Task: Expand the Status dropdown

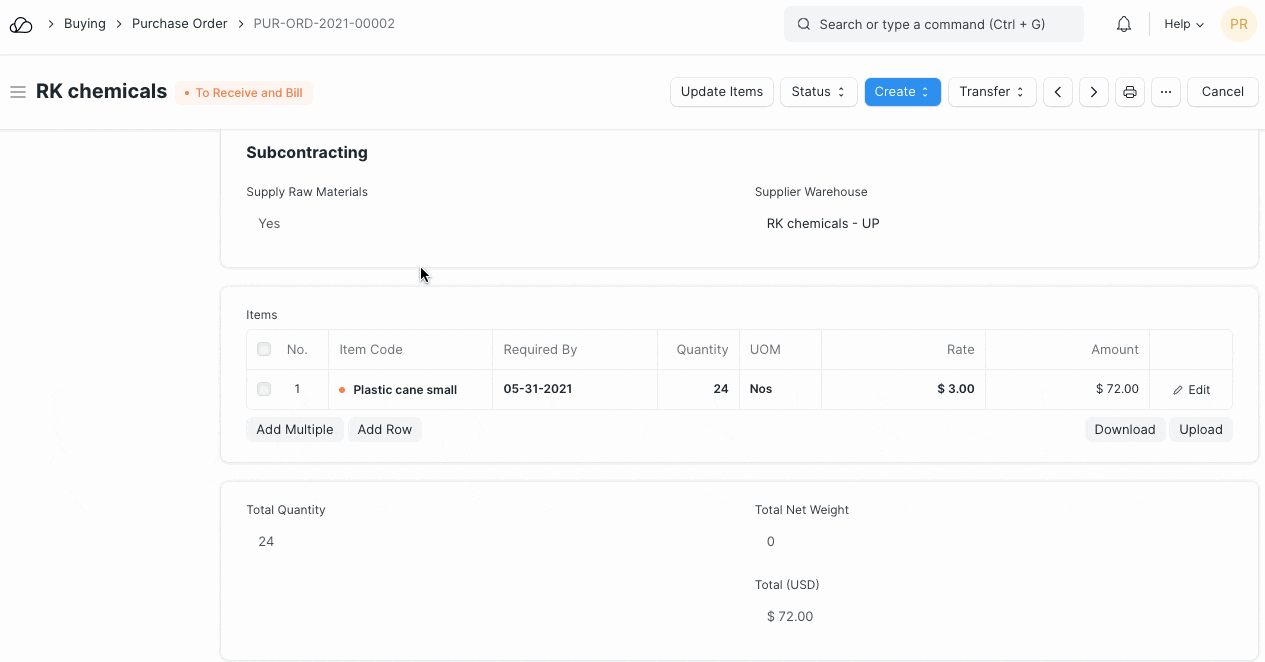Action: (x=818, y=92)
